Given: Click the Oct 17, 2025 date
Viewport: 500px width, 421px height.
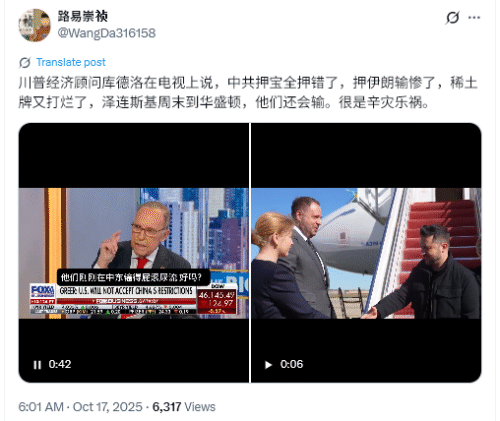Looking at the screenshot, I should (107, 407).
